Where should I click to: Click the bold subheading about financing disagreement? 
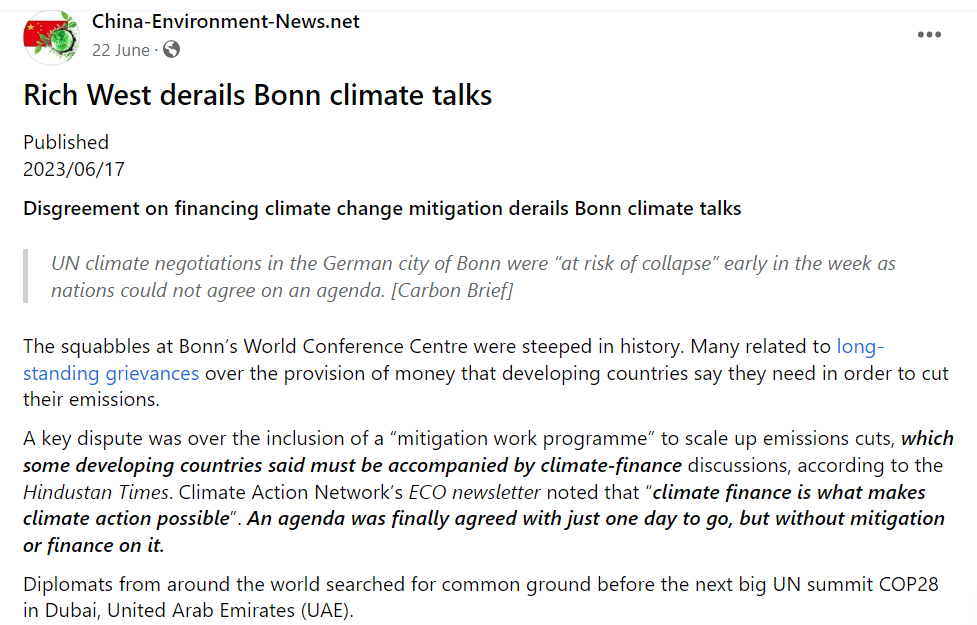382,209
